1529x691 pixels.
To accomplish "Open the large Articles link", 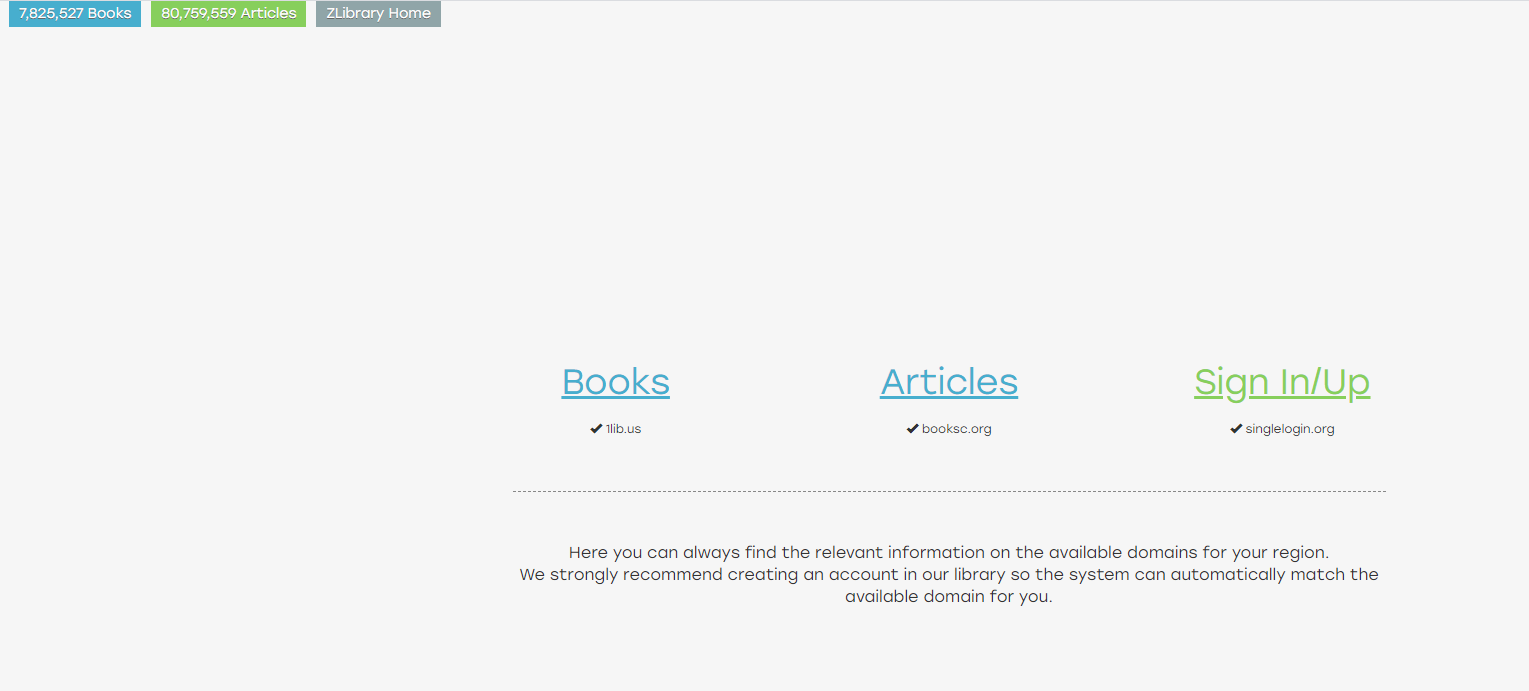I will pos(949,382).
